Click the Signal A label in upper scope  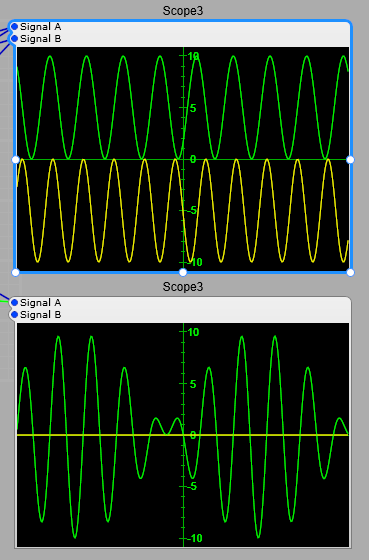[x=40, y=27]
